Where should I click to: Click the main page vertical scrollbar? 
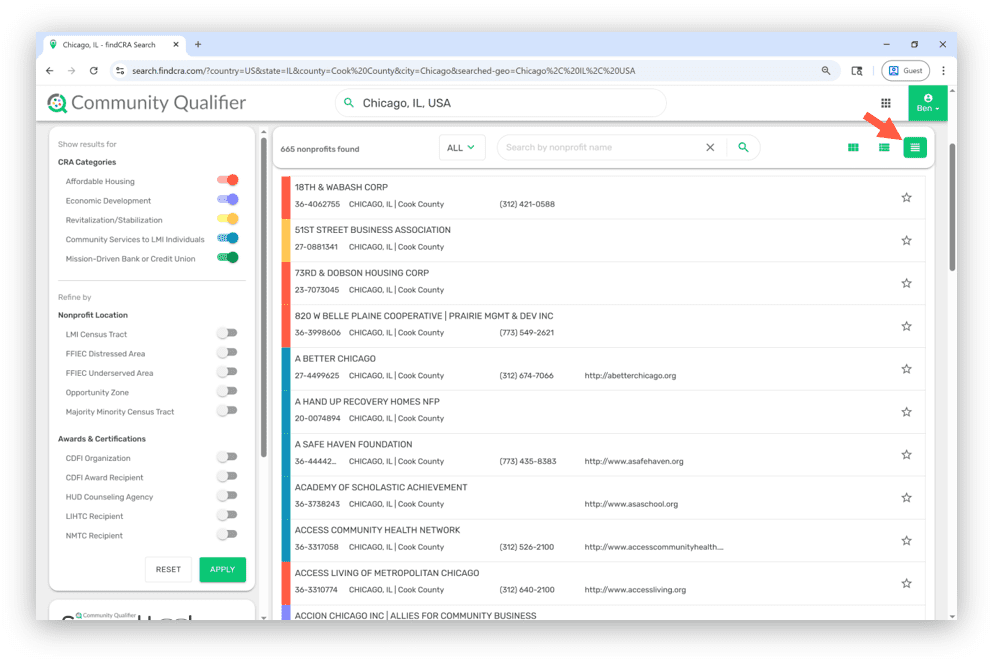coord(952,207)
